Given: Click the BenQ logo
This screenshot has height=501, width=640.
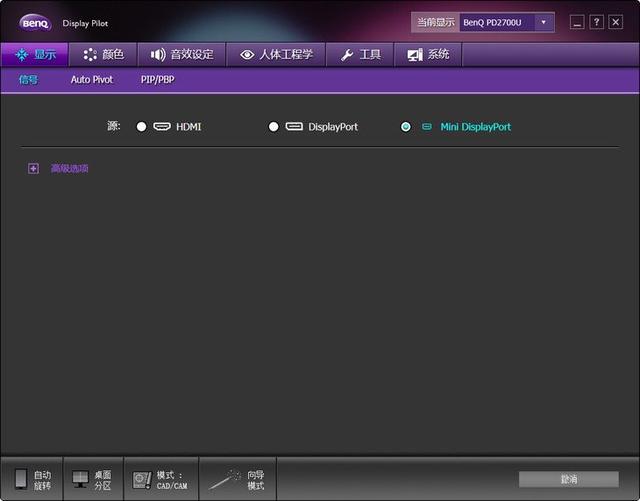Looking at the screenshot, I should tap(35, 23).
